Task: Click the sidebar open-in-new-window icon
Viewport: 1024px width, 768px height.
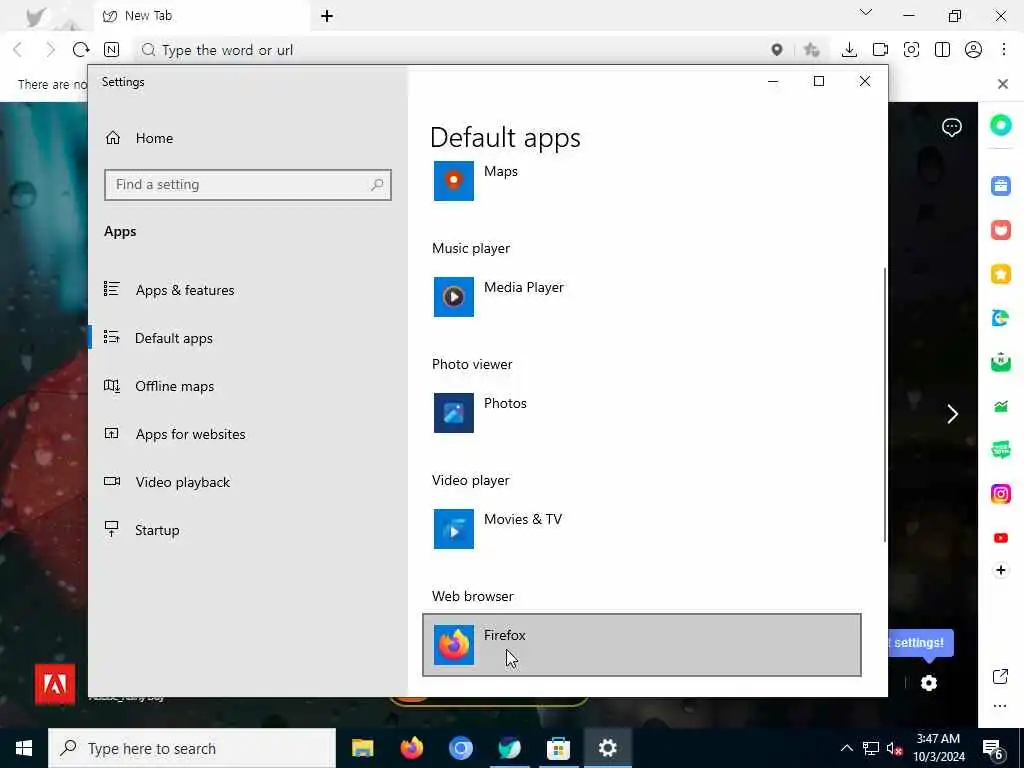Action: pos(1000,677)
